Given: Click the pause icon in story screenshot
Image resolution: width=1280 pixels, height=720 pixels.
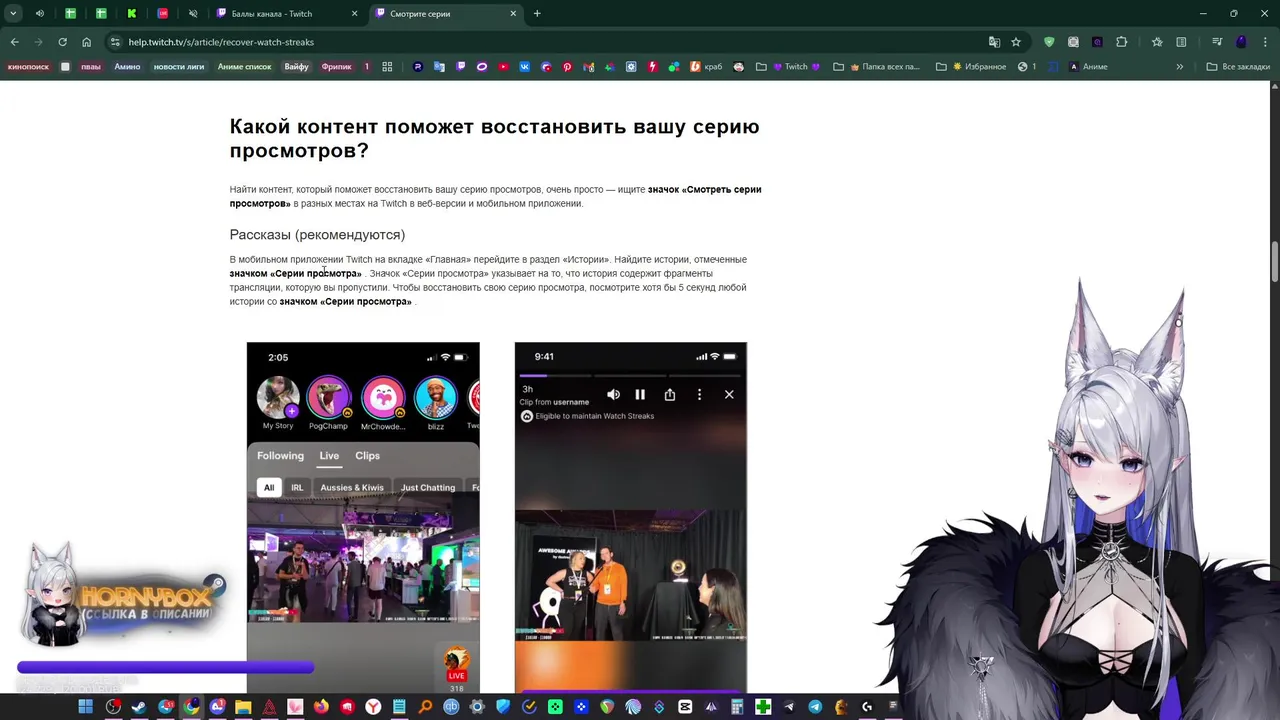Looking at the screenshot, I should click(x=640, y=395).
